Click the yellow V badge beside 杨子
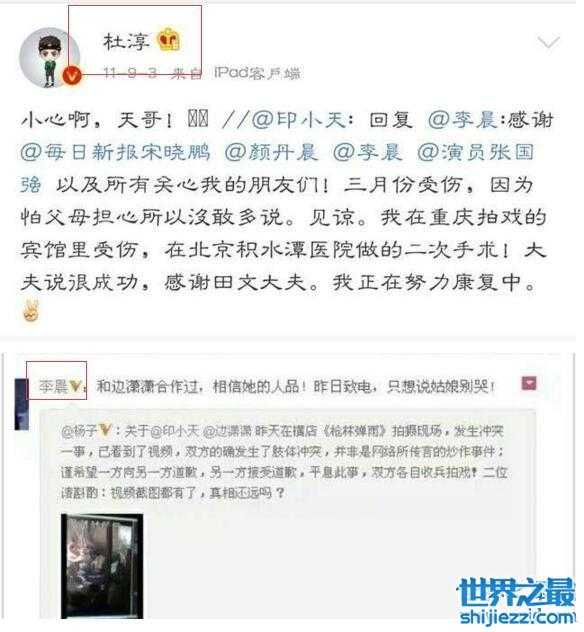Viewport: 584px width, 632px height. point(104,430)
